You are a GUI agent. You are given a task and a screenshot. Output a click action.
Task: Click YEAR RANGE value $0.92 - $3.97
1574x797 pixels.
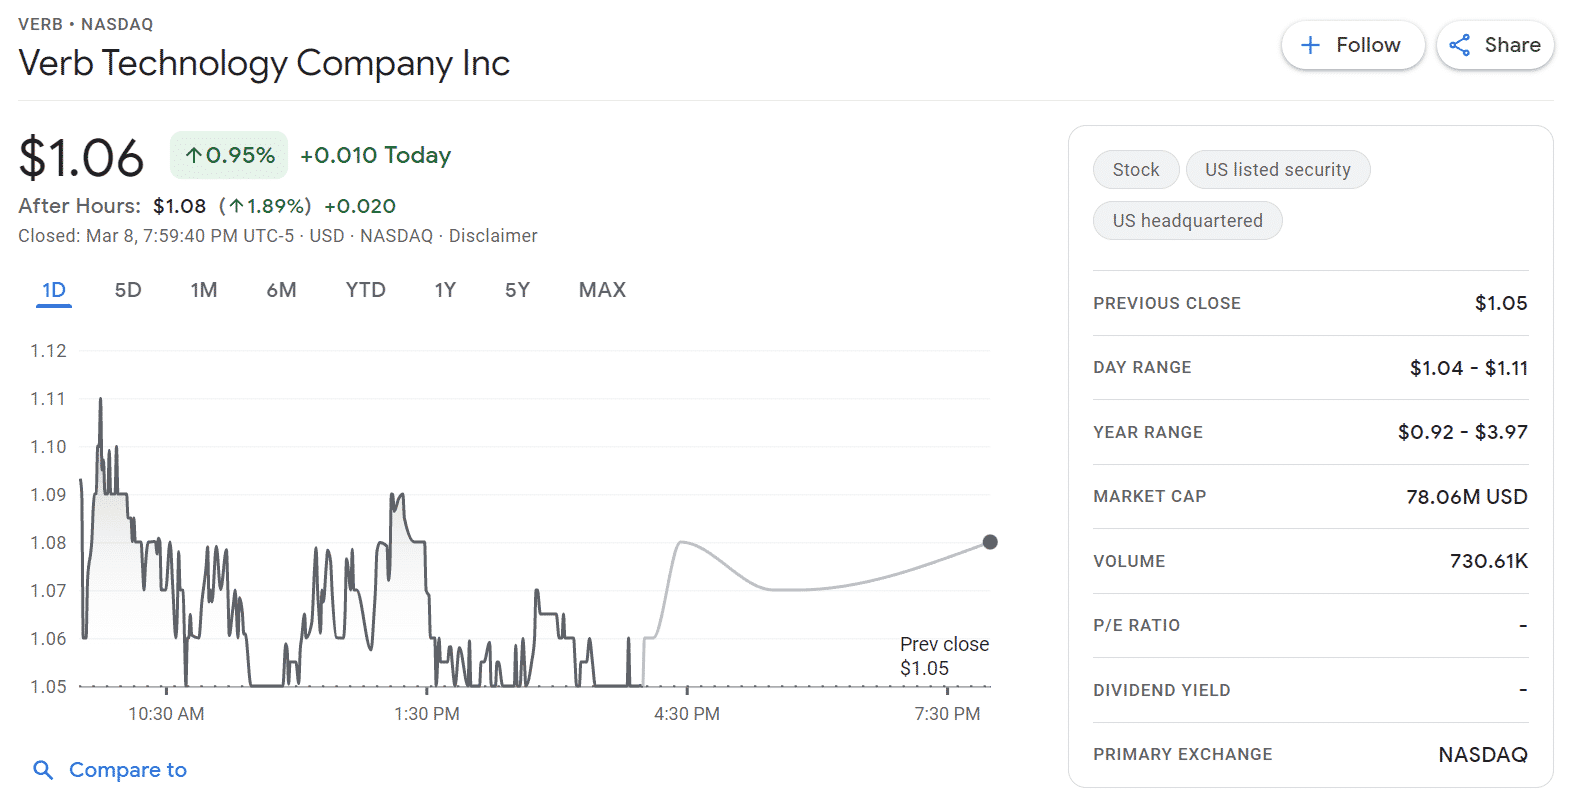coord(1463,432)
